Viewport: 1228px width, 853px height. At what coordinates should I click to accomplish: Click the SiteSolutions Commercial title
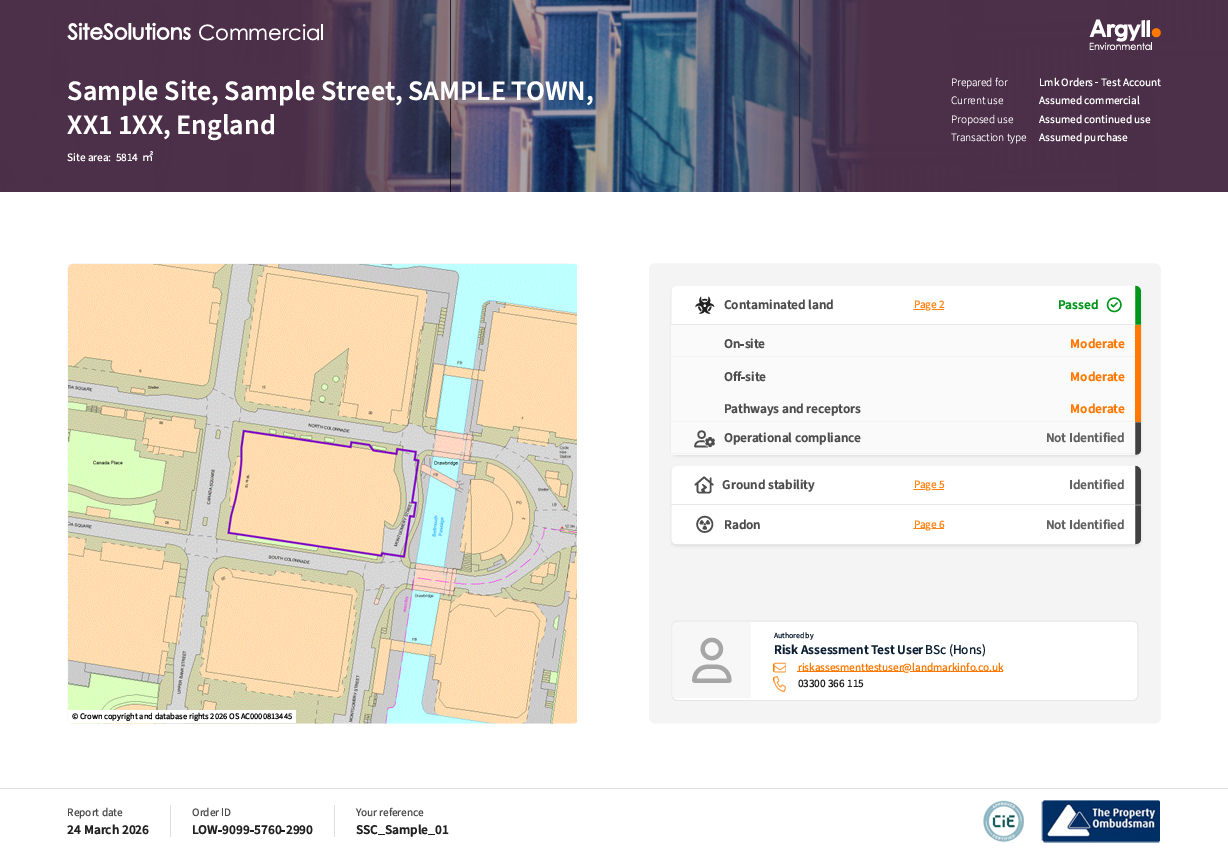[x=196, y=32]
